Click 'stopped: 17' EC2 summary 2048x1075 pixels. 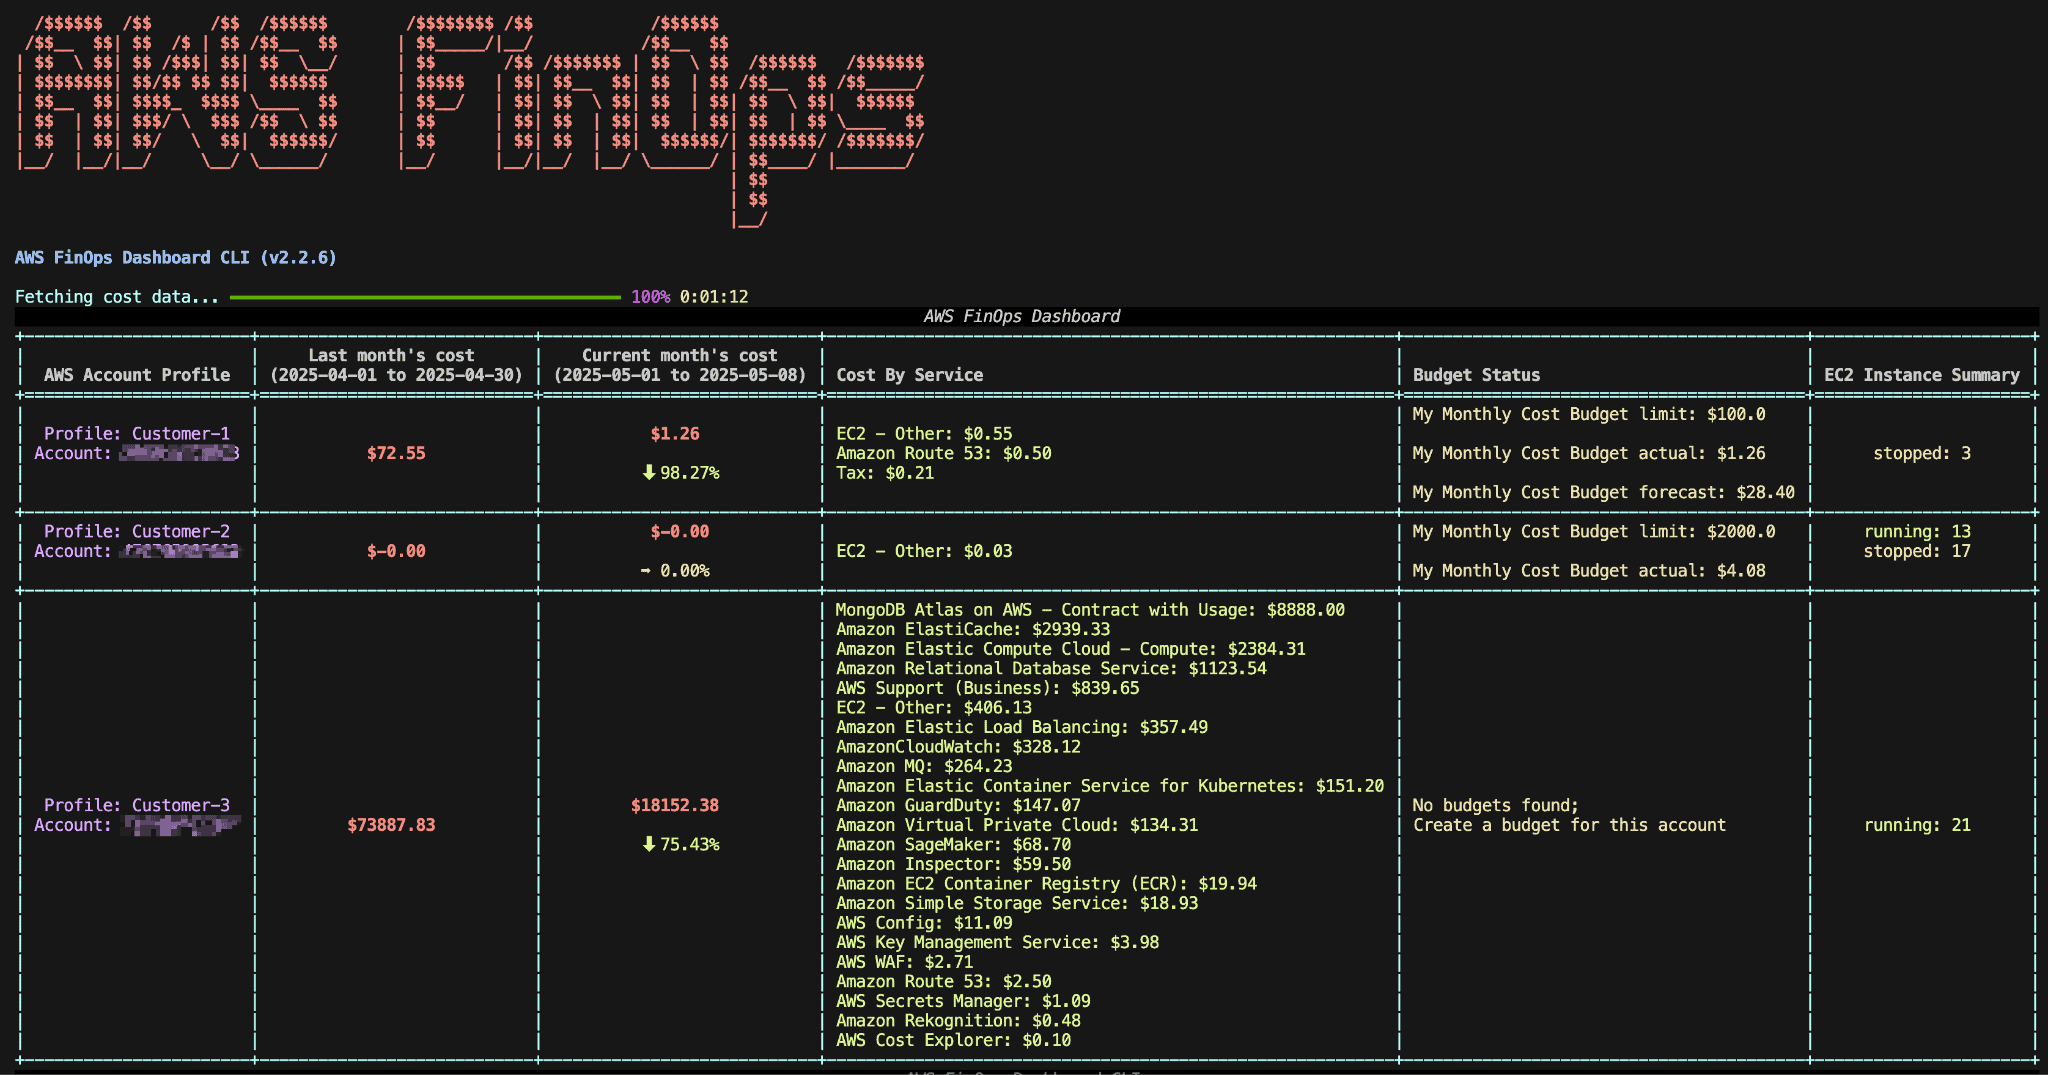(1917, 551)
